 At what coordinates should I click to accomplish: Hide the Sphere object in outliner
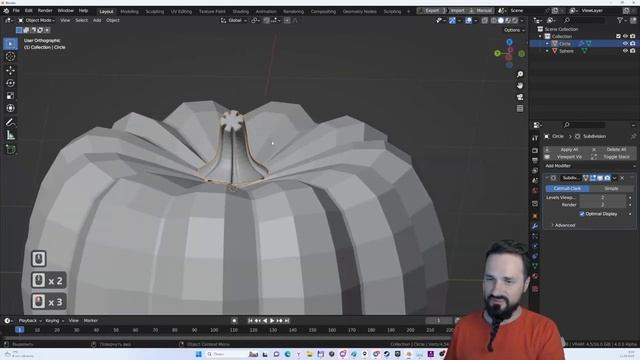tap(625, 51)
